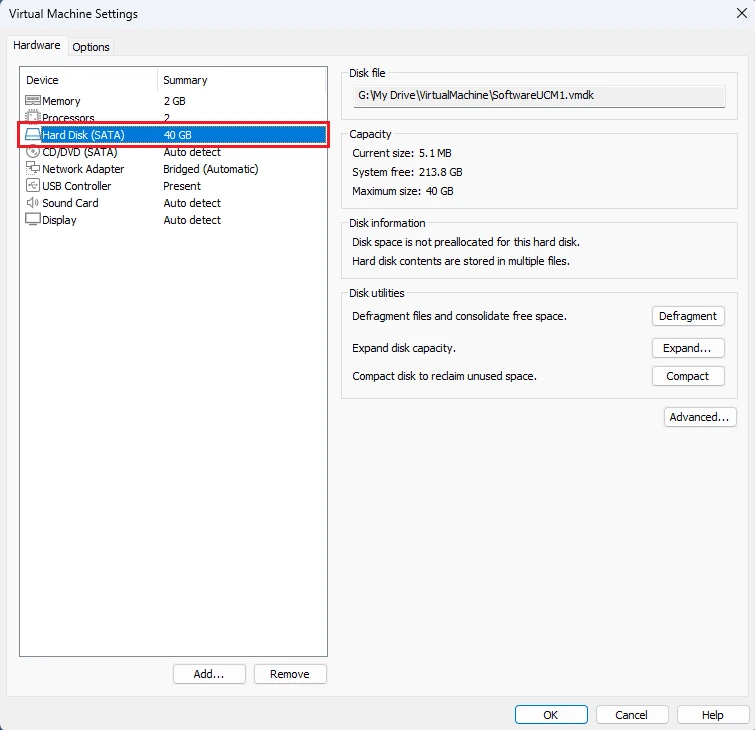Select the Memory device row

coord(173,101)
